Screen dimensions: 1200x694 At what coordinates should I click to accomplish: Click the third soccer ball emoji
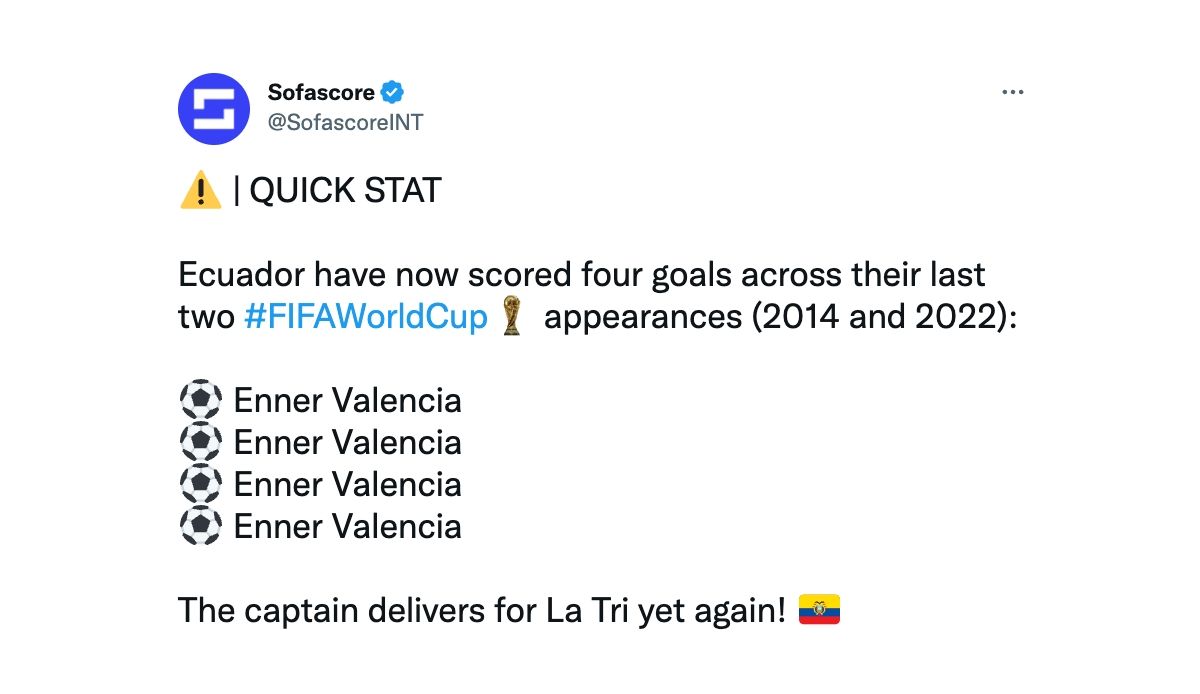(x=200, y=484)
